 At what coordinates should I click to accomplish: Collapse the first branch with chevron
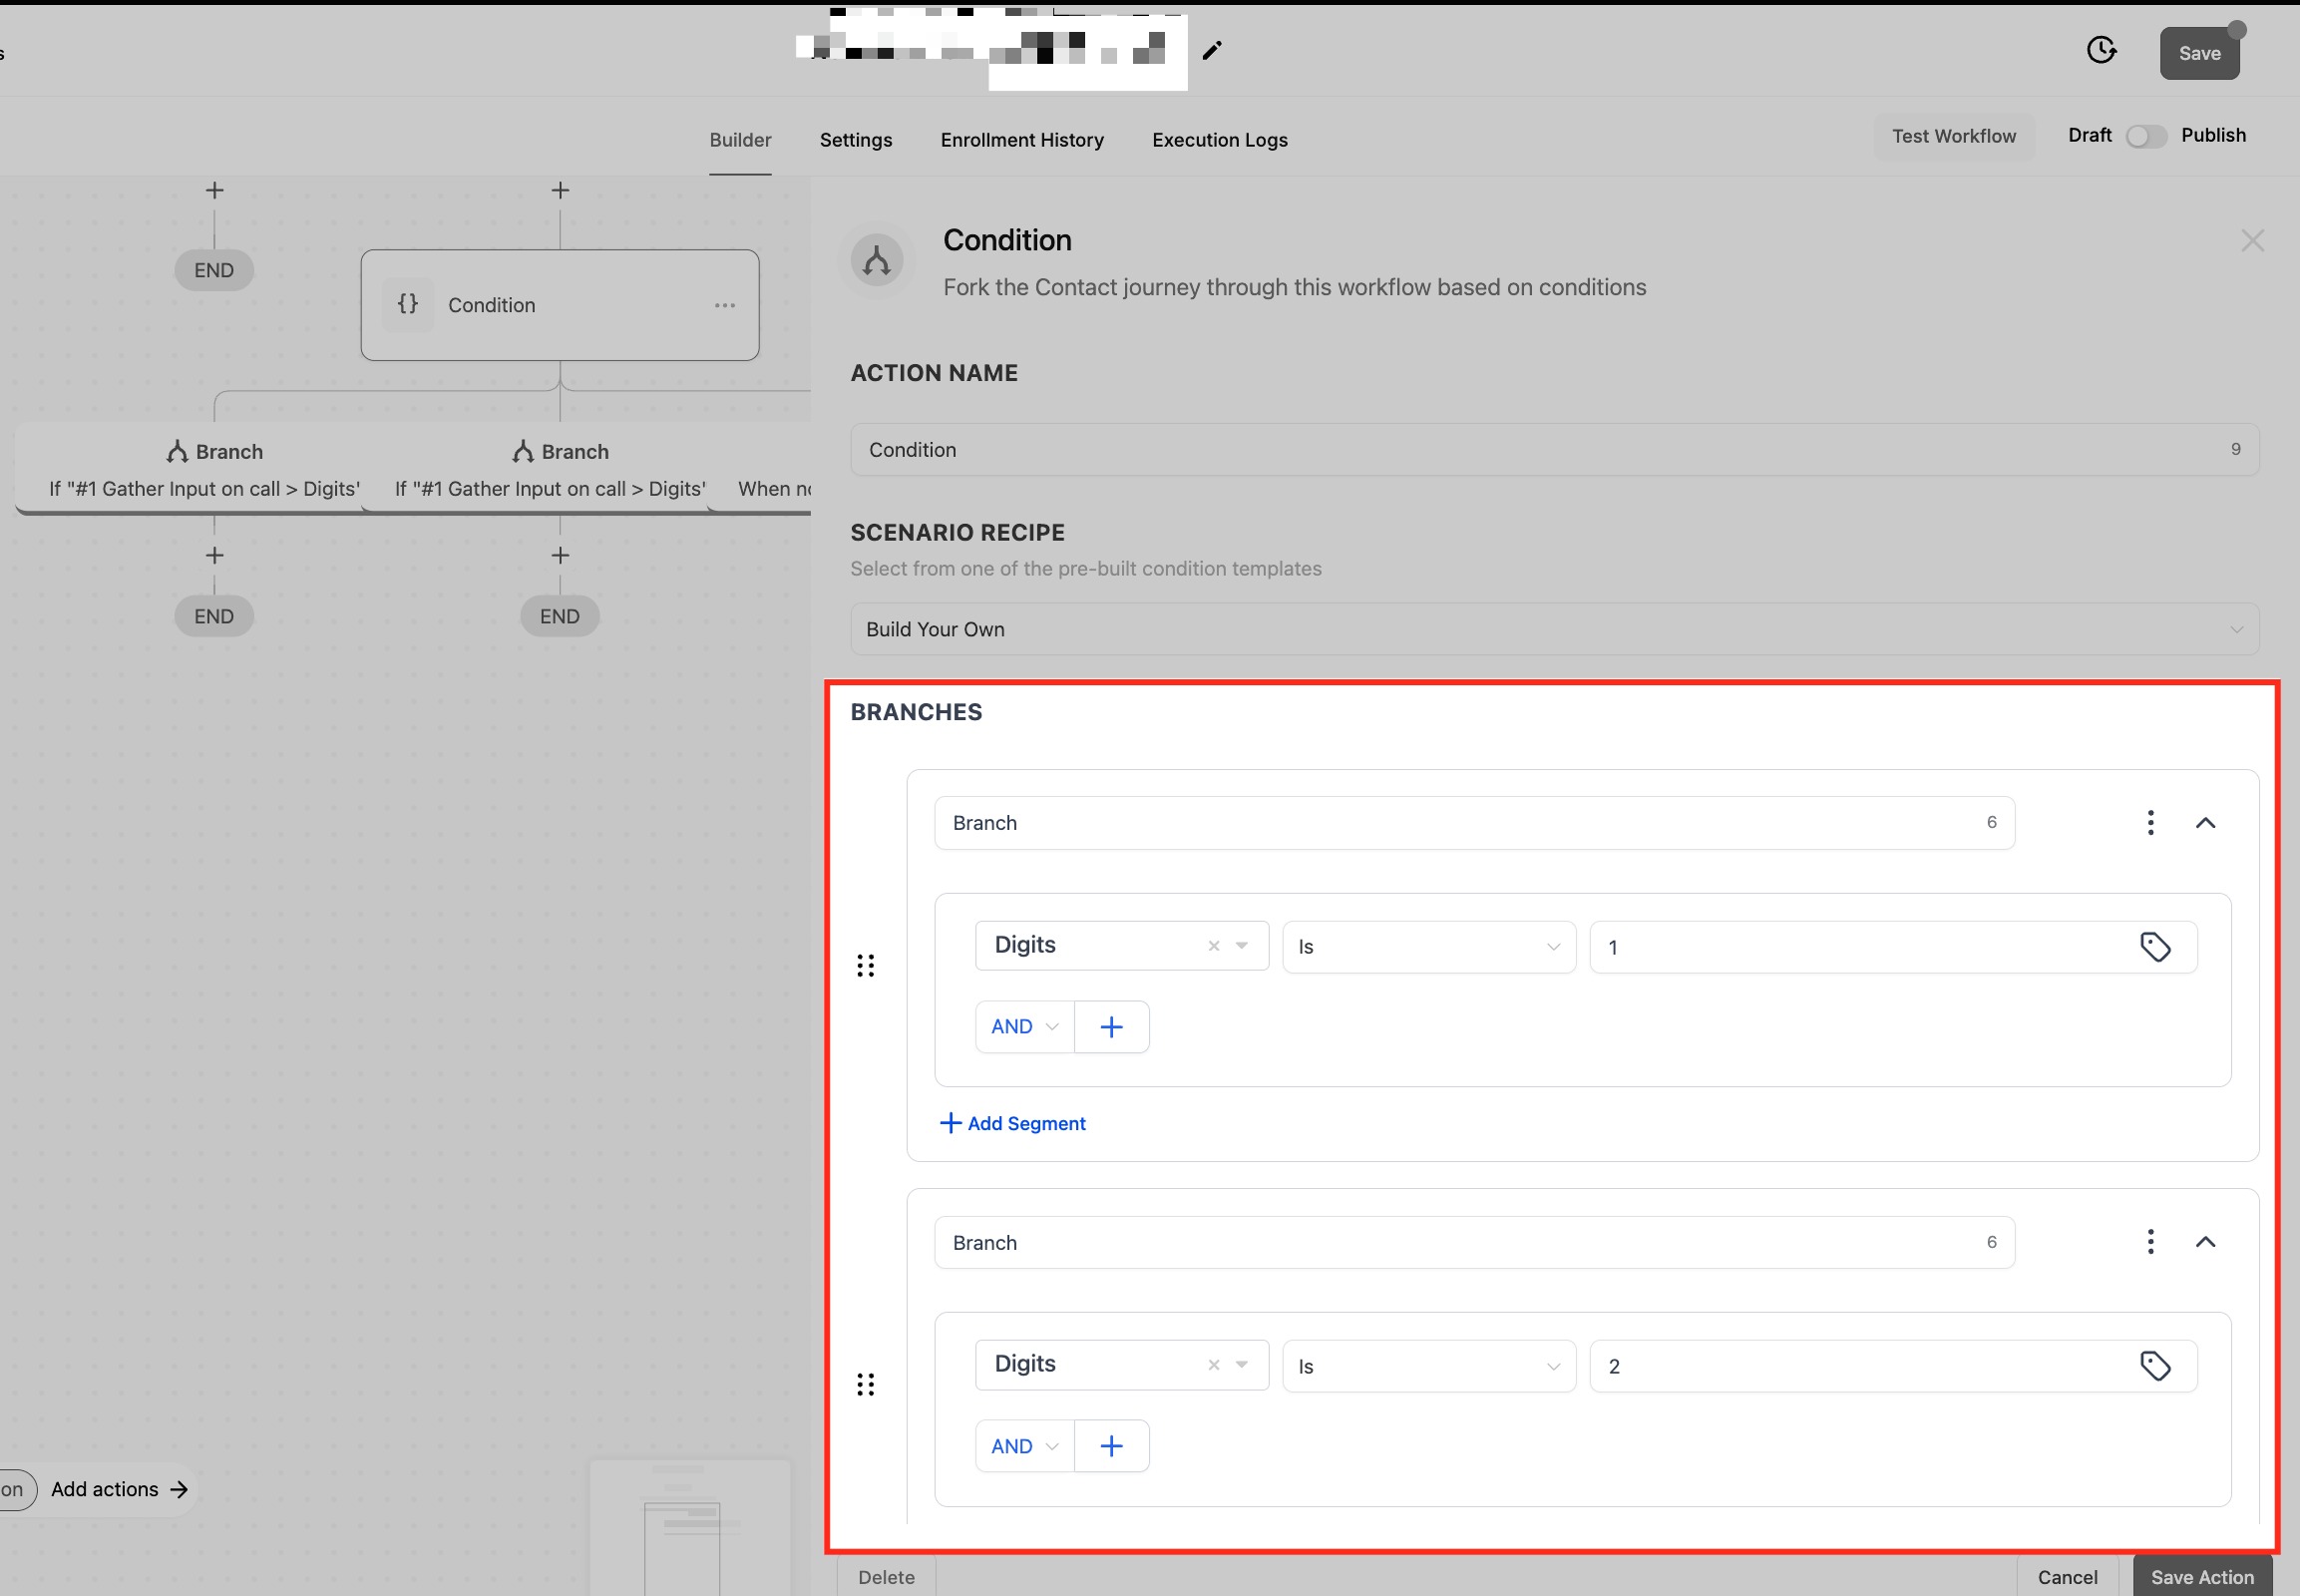click(2205, 822)
